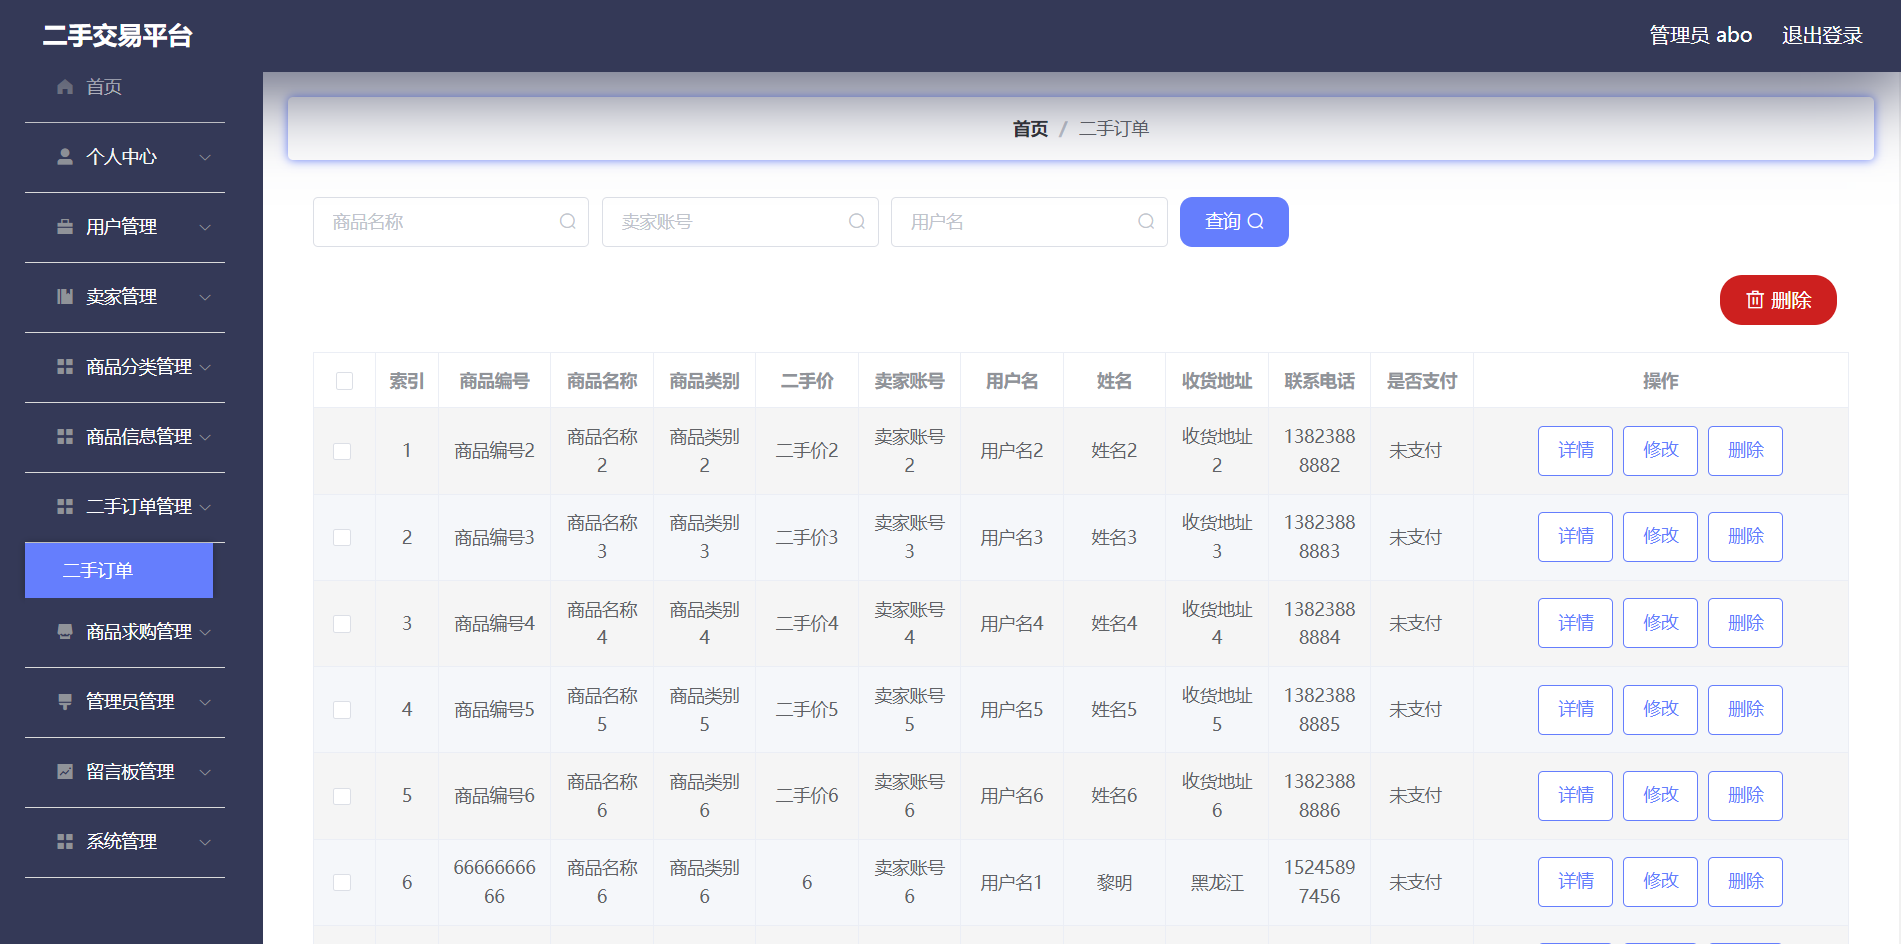Viewport: 1901px width, 944px height.
Task: Focus the 用户名 search field
Action: tap(1029, 222)
